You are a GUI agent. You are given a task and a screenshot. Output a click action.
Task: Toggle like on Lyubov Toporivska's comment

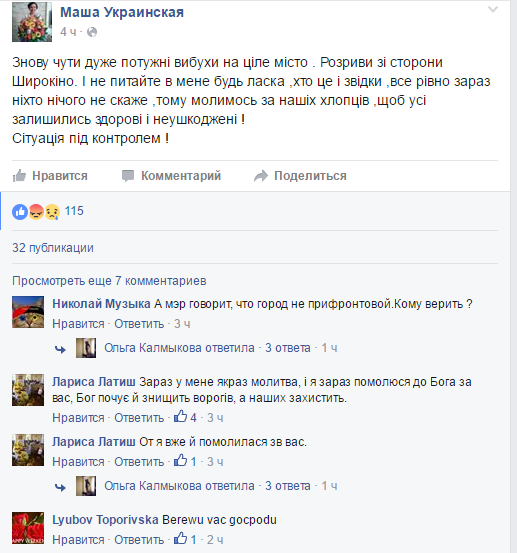(78, 540)
